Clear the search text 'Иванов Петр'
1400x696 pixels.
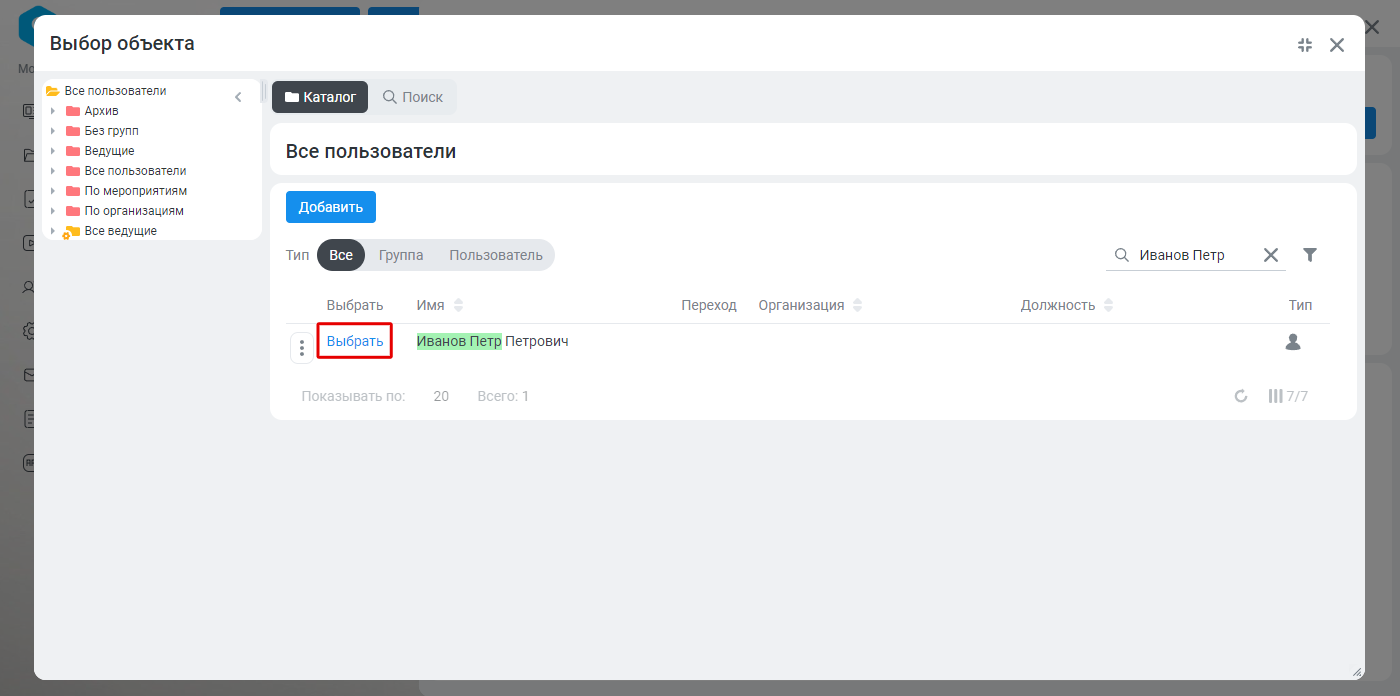pyautogui.click(x=1271, y=255)
